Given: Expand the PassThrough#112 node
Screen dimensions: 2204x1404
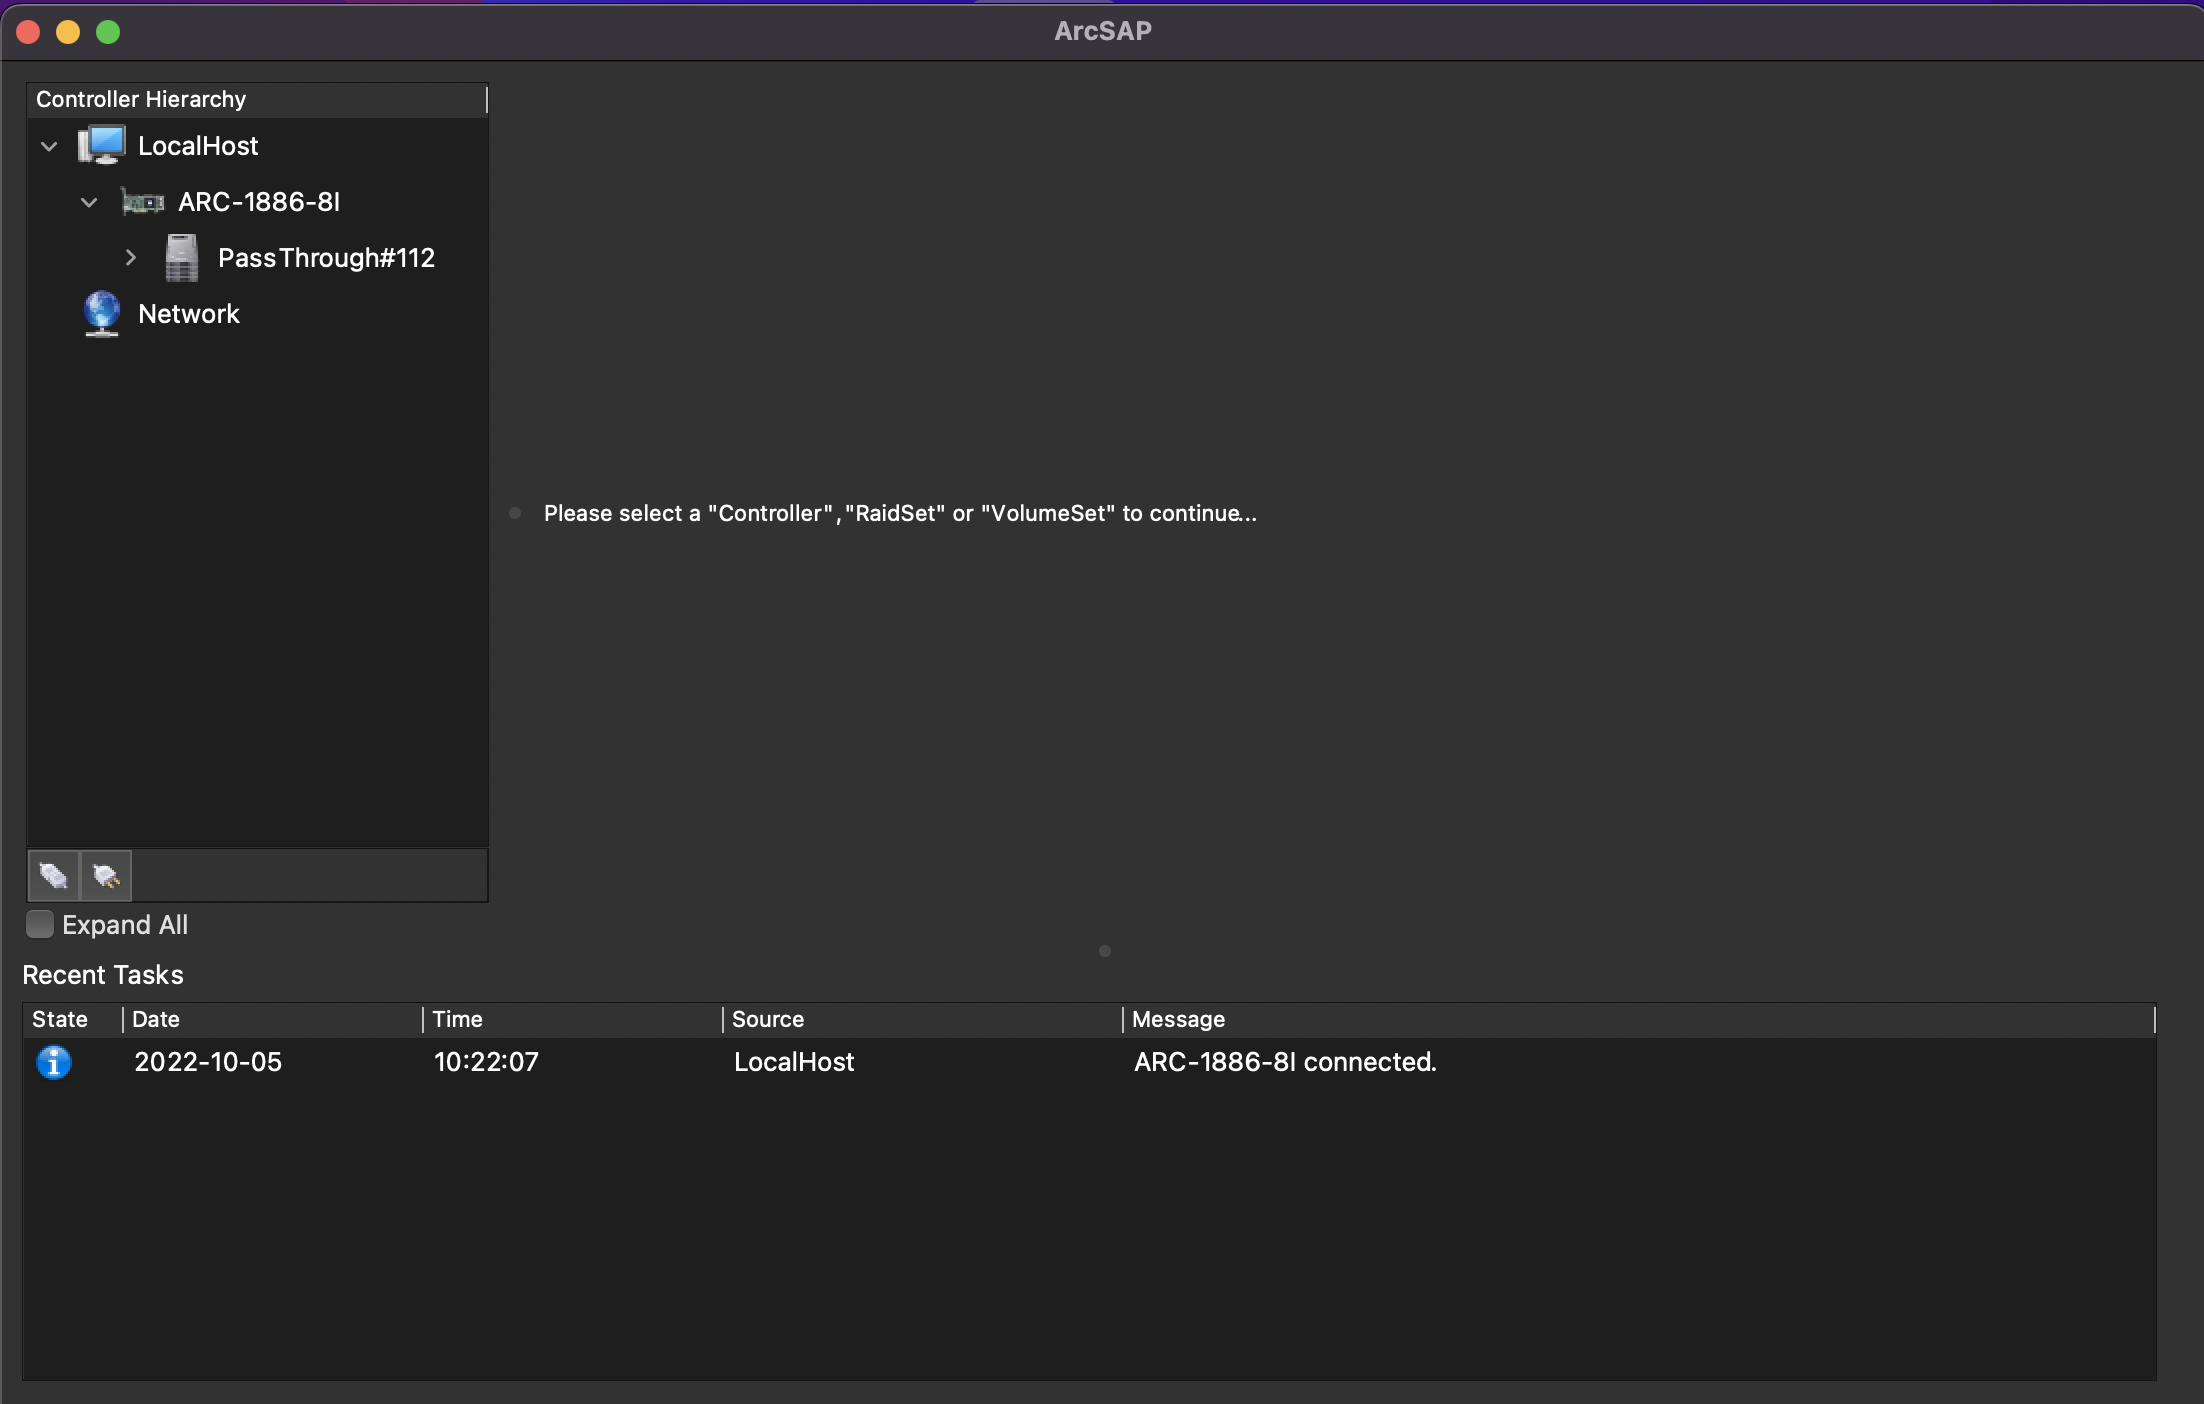Looking at the screenshot, I should tap(130, 258).
